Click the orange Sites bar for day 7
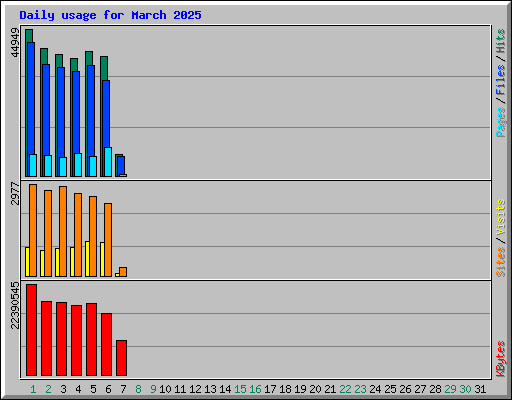The width and height of the screenshot is (512, 400). [123, 272]
